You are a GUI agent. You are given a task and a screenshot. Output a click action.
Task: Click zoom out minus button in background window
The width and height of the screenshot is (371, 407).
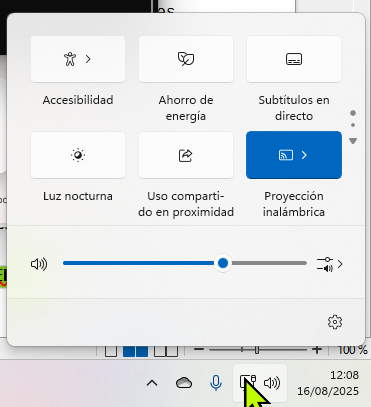(x=199, y=349)
